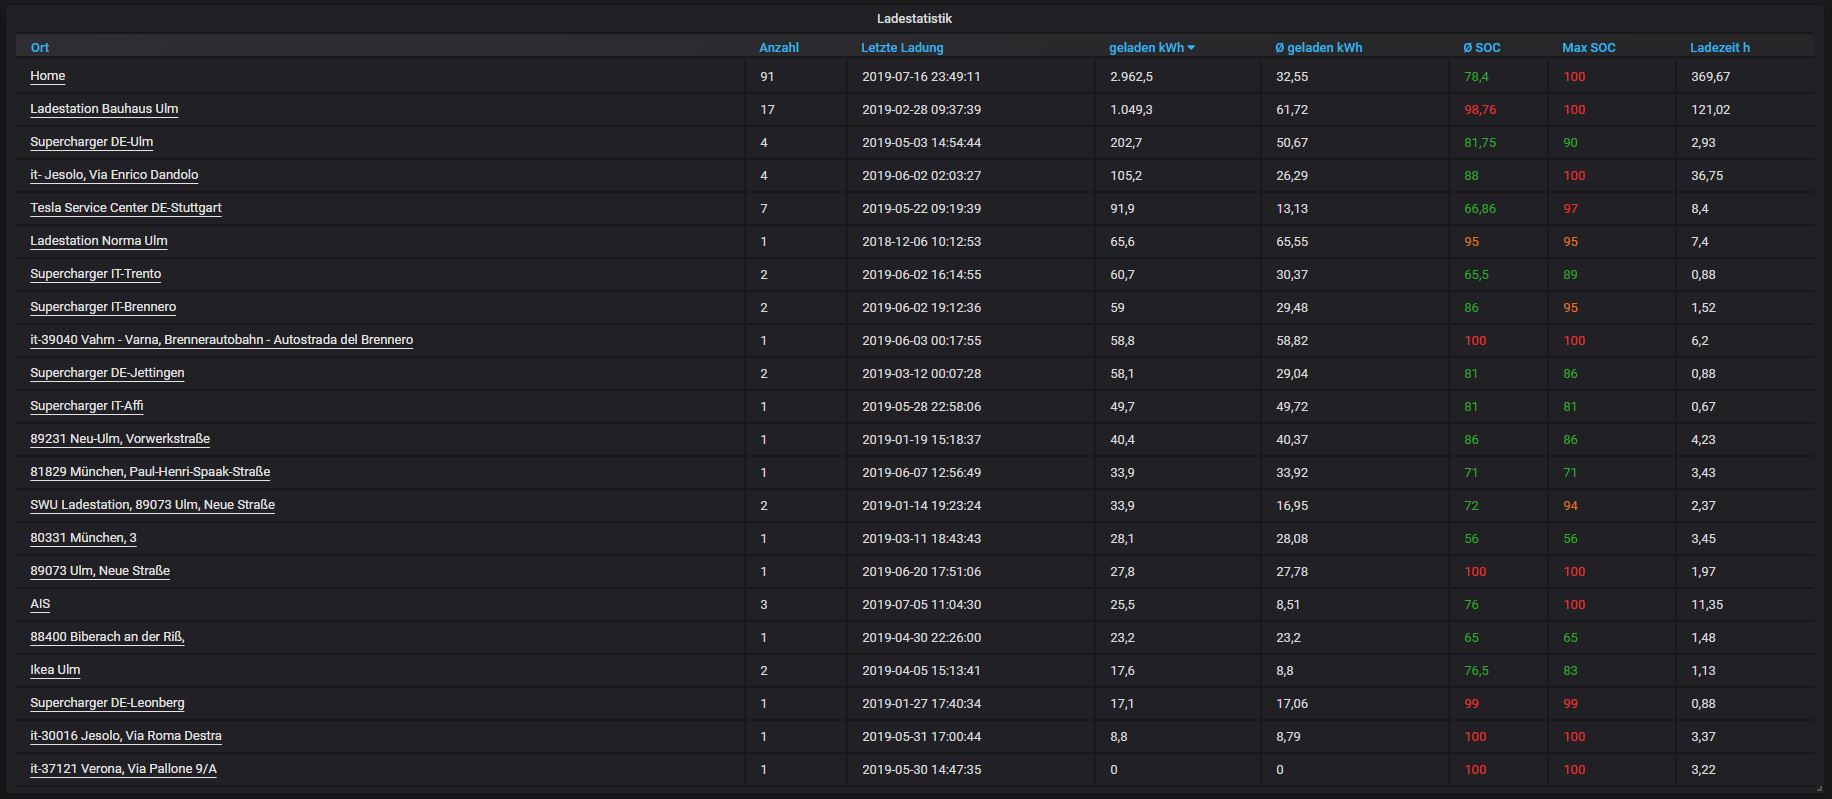
Task: Select date 2019-06-07 12:56:49
Action: 921,472
